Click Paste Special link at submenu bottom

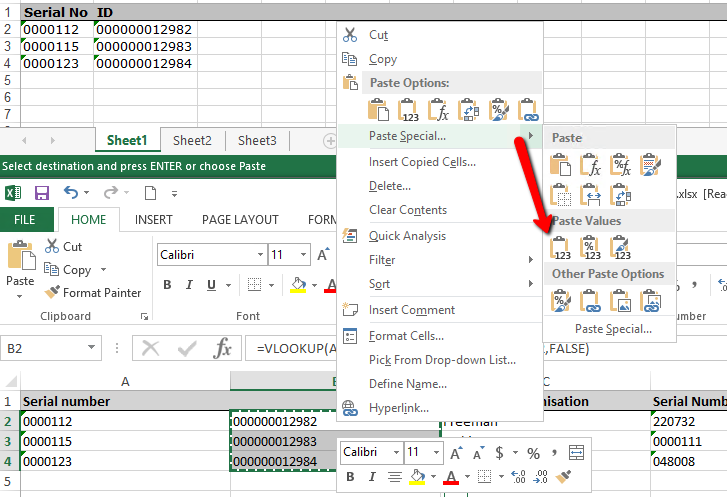pos(613,329)
